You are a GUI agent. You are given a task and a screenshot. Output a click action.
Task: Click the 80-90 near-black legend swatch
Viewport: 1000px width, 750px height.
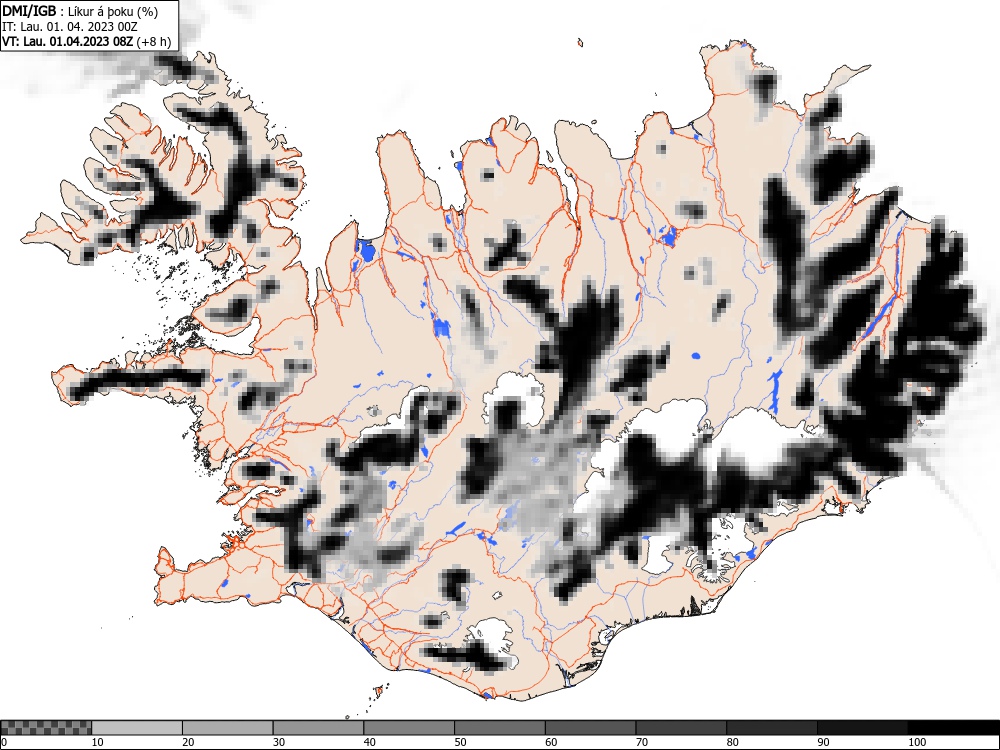(x=772, y=728)
